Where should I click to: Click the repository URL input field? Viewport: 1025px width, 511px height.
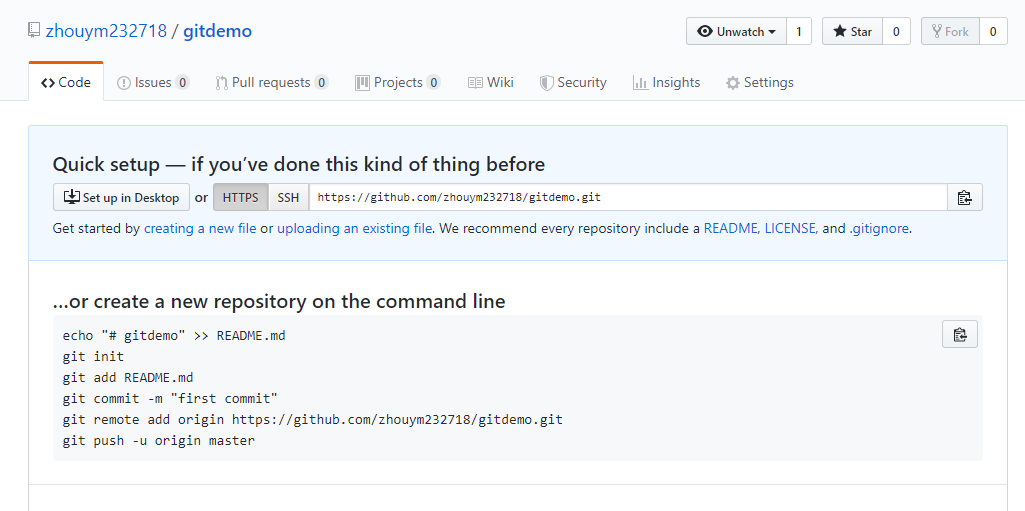click(x=628, y=197)
